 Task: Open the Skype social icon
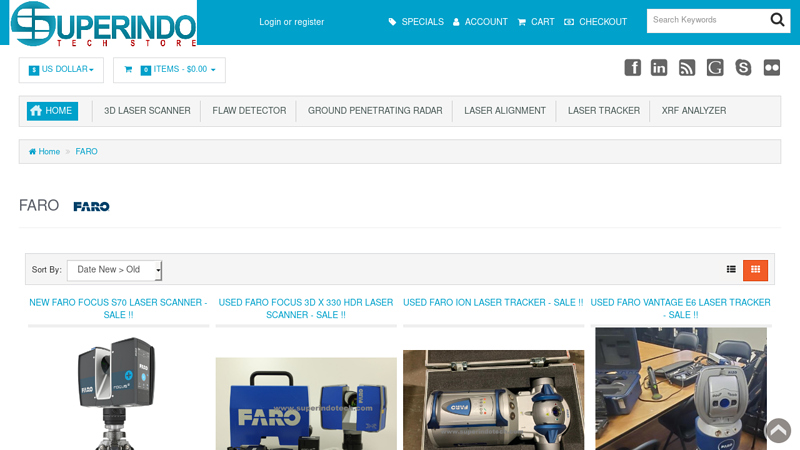click(x=743, y=67)
